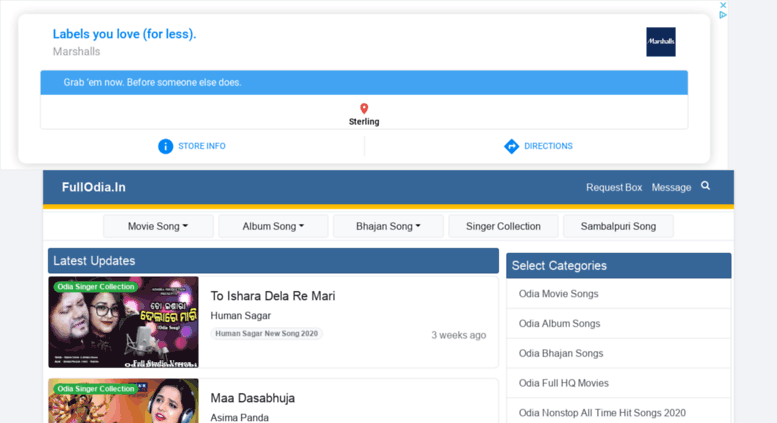Click 'Sterling' location label in ad

(364, 122)
